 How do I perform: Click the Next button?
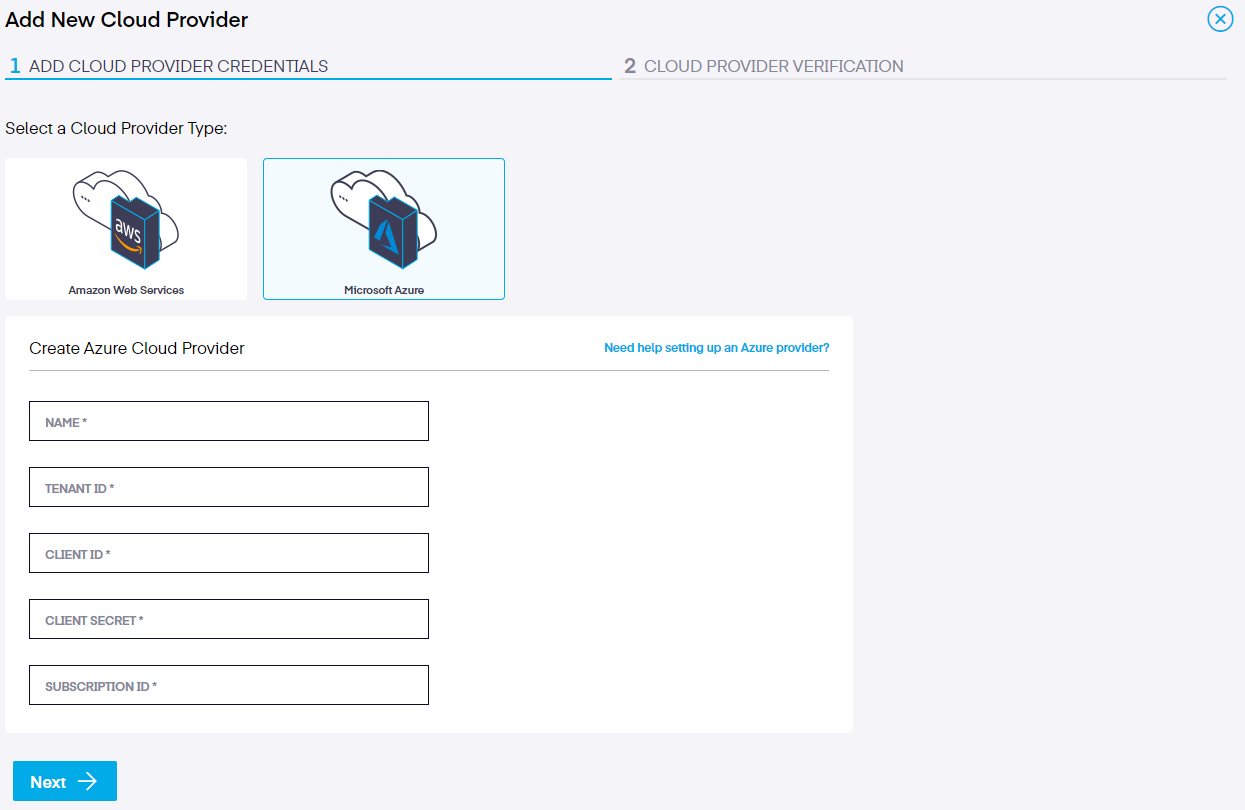64,781
